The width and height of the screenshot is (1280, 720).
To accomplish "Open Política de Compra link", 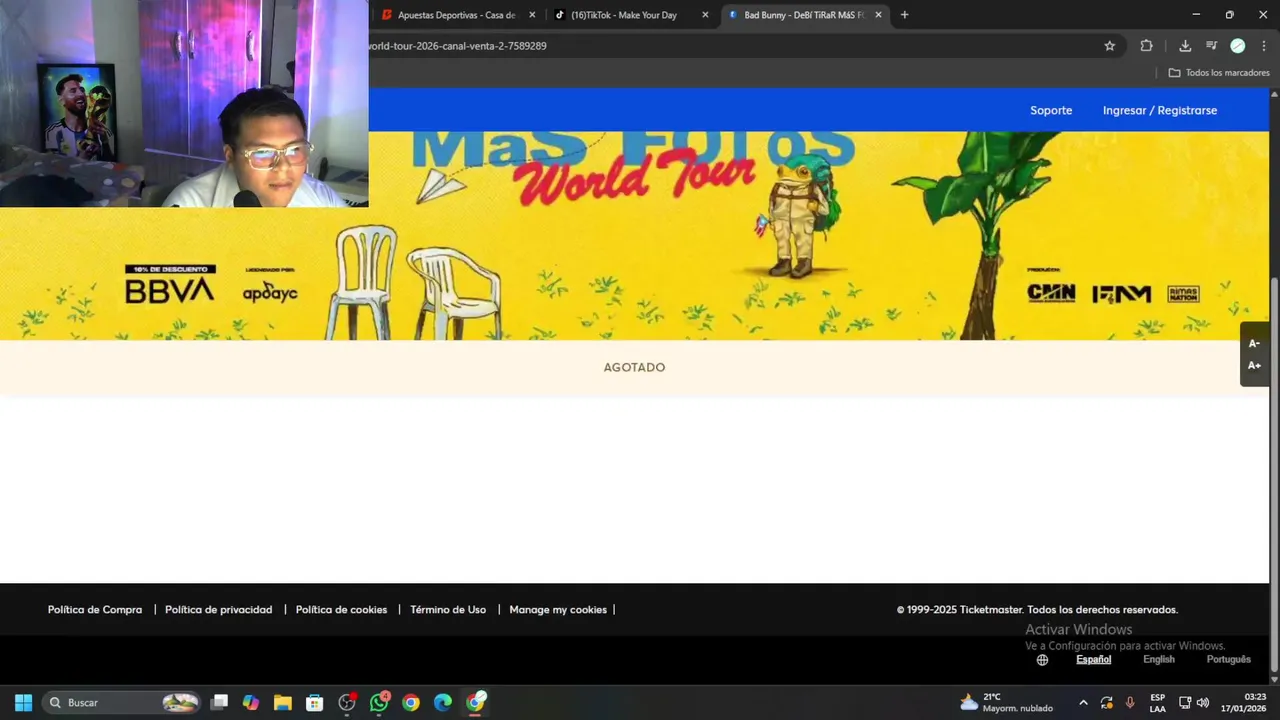I will click(x=95, y=610).
